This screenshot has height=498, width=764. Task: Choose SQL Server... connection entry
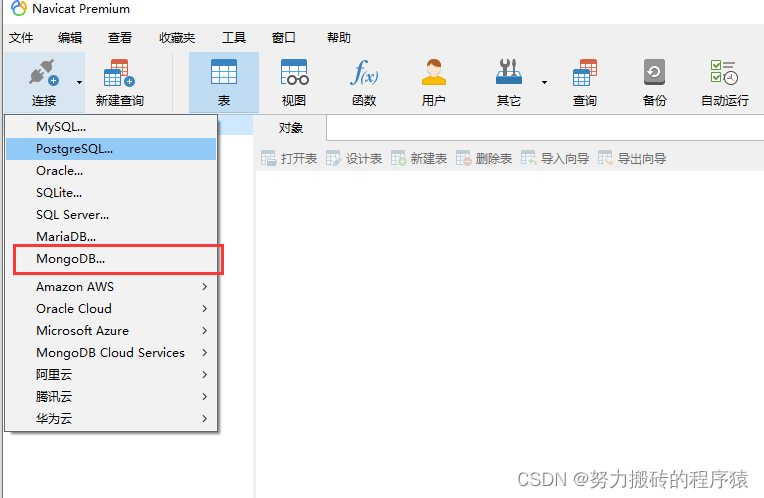pos(111,214)
